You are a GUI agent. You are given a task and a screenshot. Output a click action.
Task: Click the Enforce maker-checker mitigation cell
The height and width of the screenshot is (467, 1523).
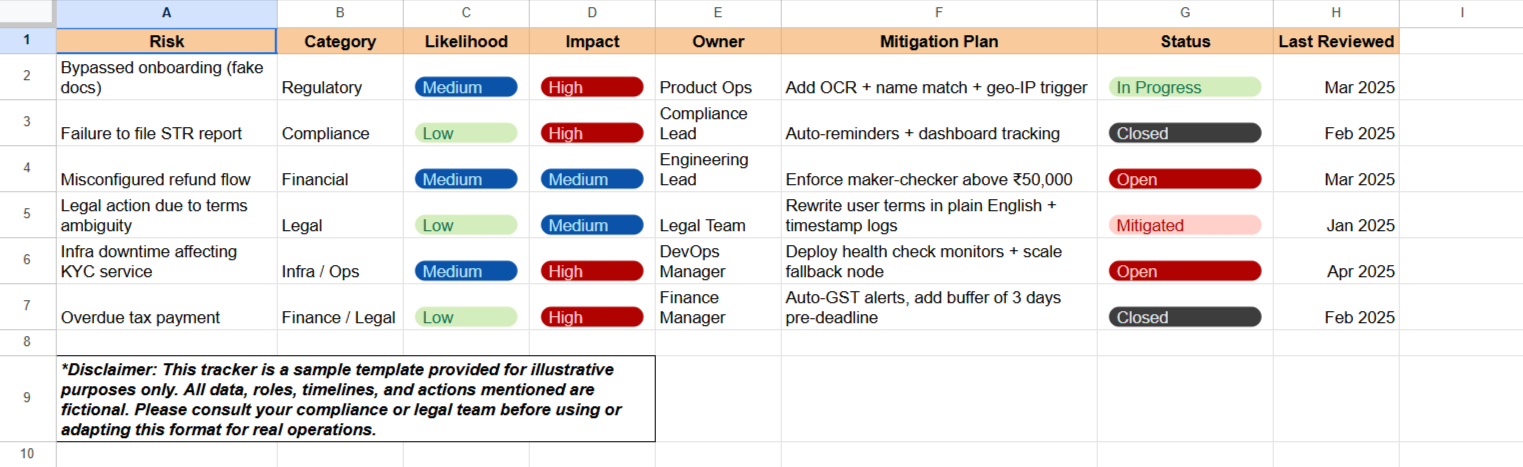pyautogui.click(x=939, y=169)
